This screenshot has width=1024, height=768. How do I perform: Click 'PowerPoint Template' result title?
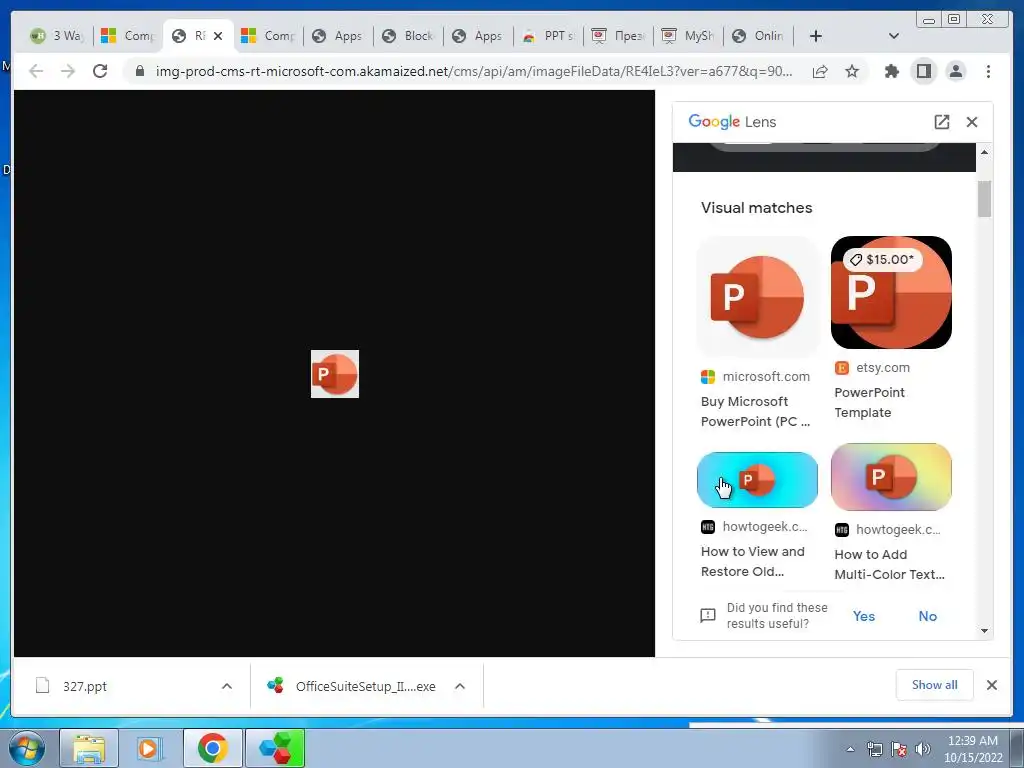pyautogui.click(x=869, y=402)
